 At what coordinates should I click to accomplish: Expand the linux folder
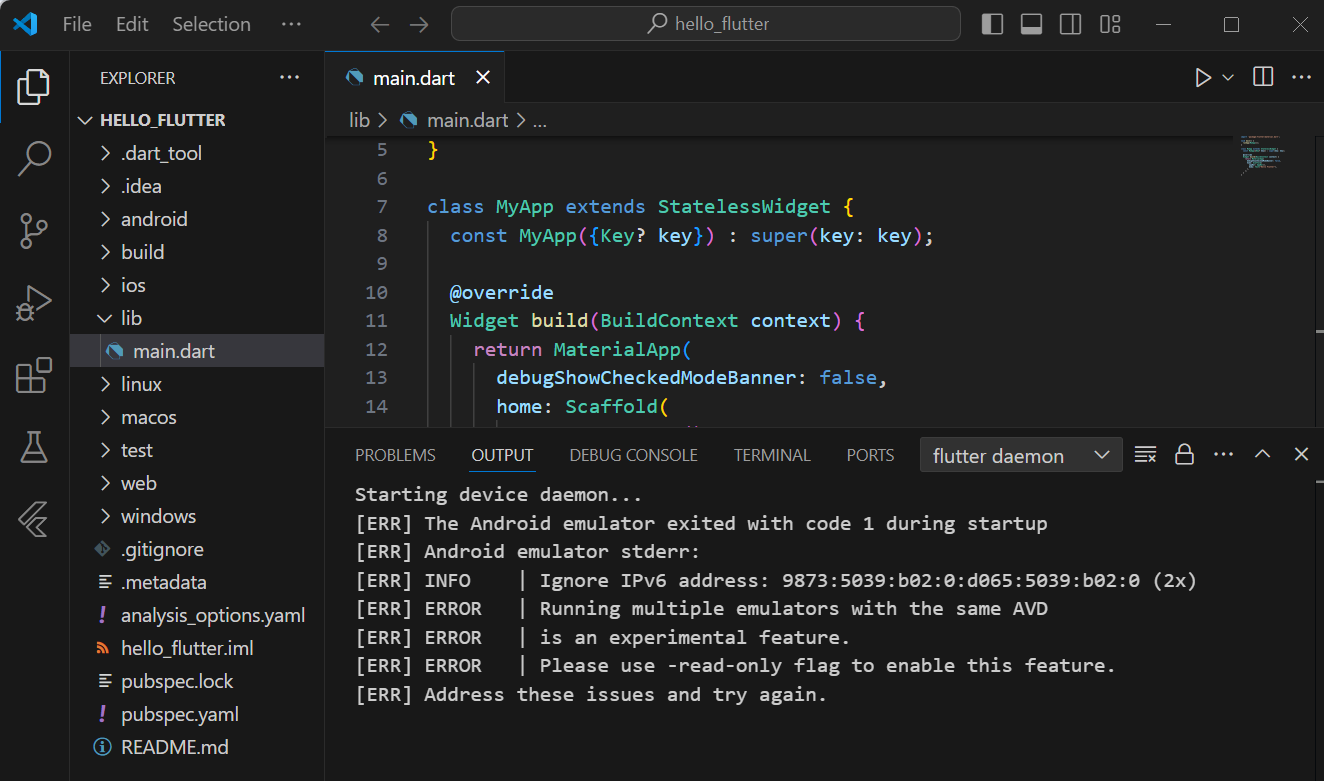197,384
